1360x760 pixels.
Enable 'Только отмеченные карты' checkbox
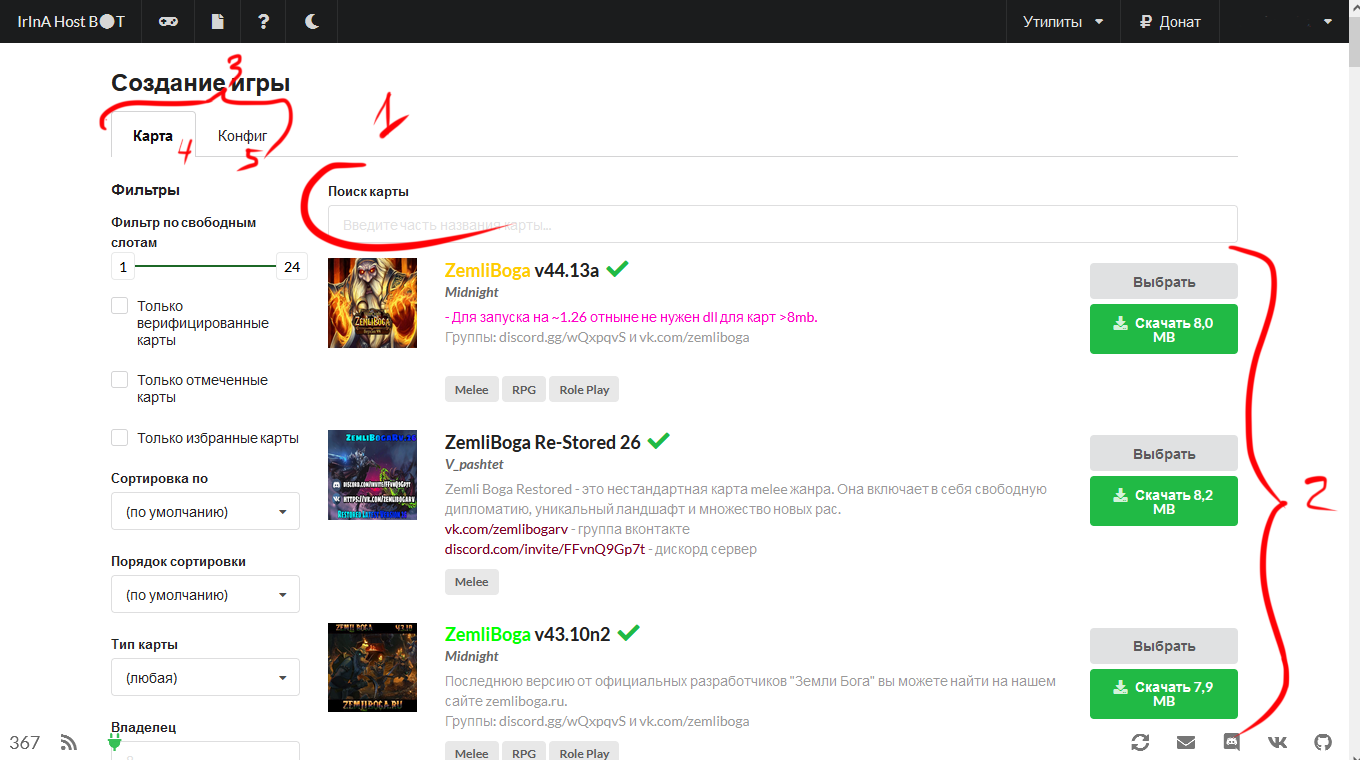click(120, 380)
